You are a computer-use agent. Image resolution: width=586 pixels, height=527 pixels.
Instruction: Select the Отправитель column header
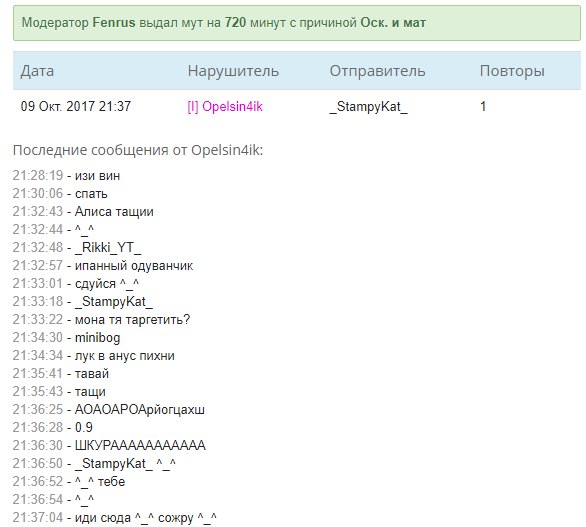pos(377,71)
